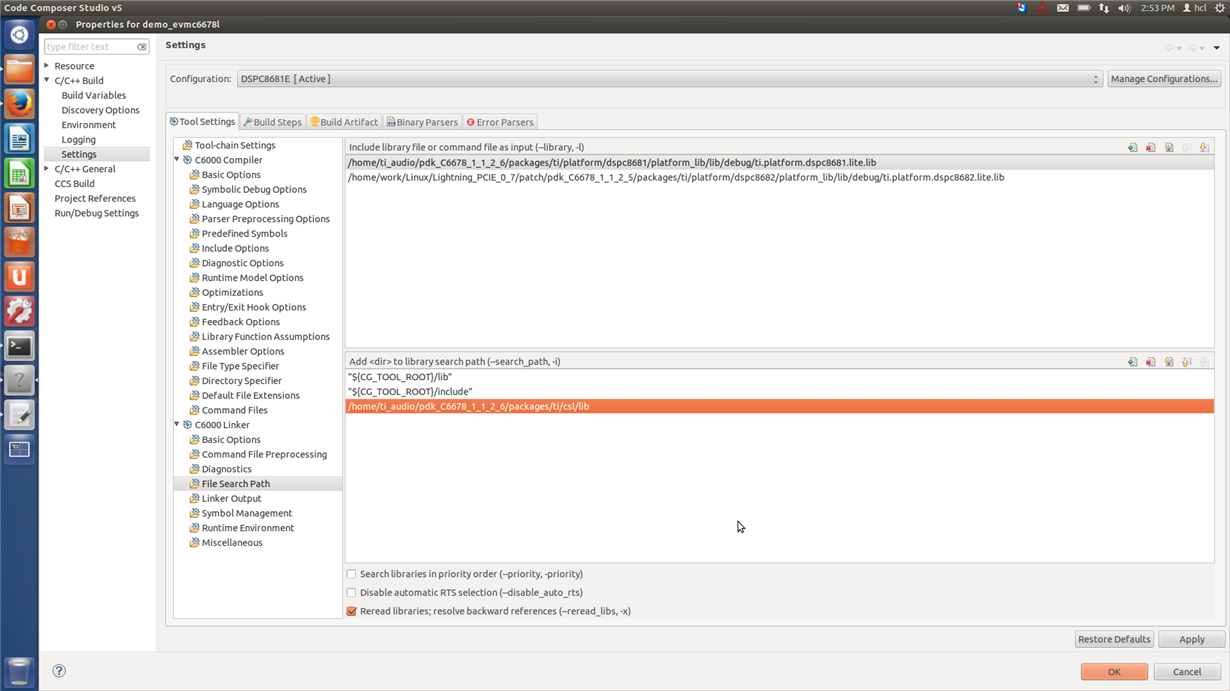Click the Manage Configurations button
Screen dimensions: 1230x691
1164,79
